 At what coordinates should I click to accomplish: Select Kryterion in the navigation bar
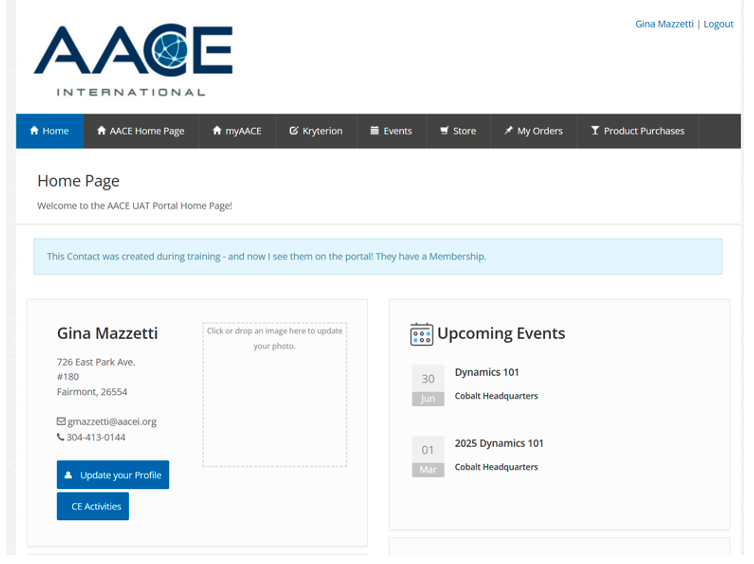[x=316, y=131]
